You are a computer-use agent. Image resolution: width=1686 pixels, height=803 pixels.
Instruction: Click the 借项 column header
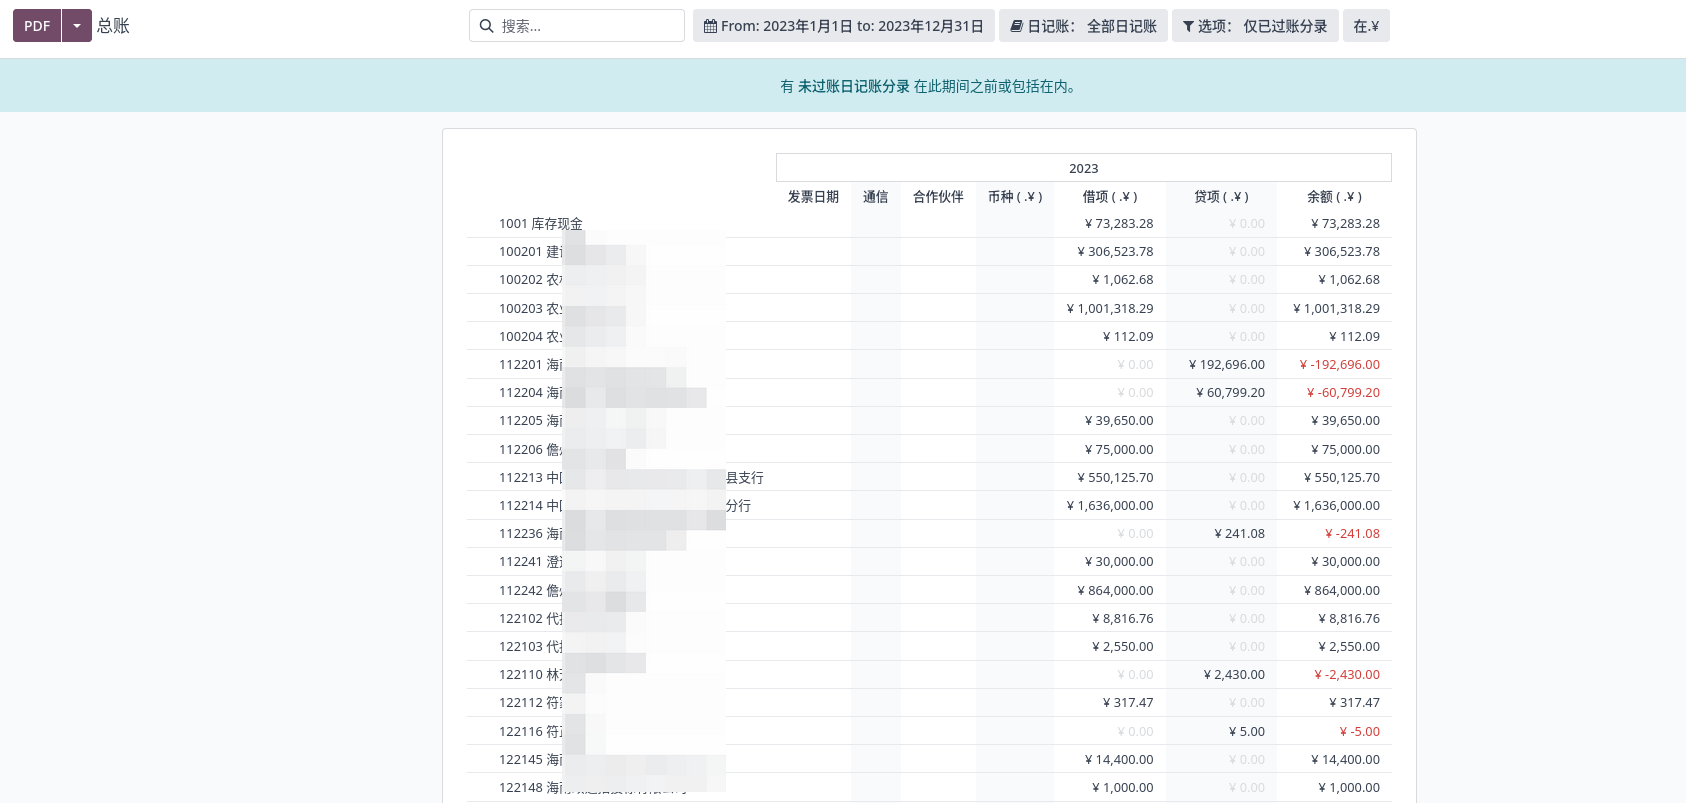pyautogui.click(x=1110, y=197)
